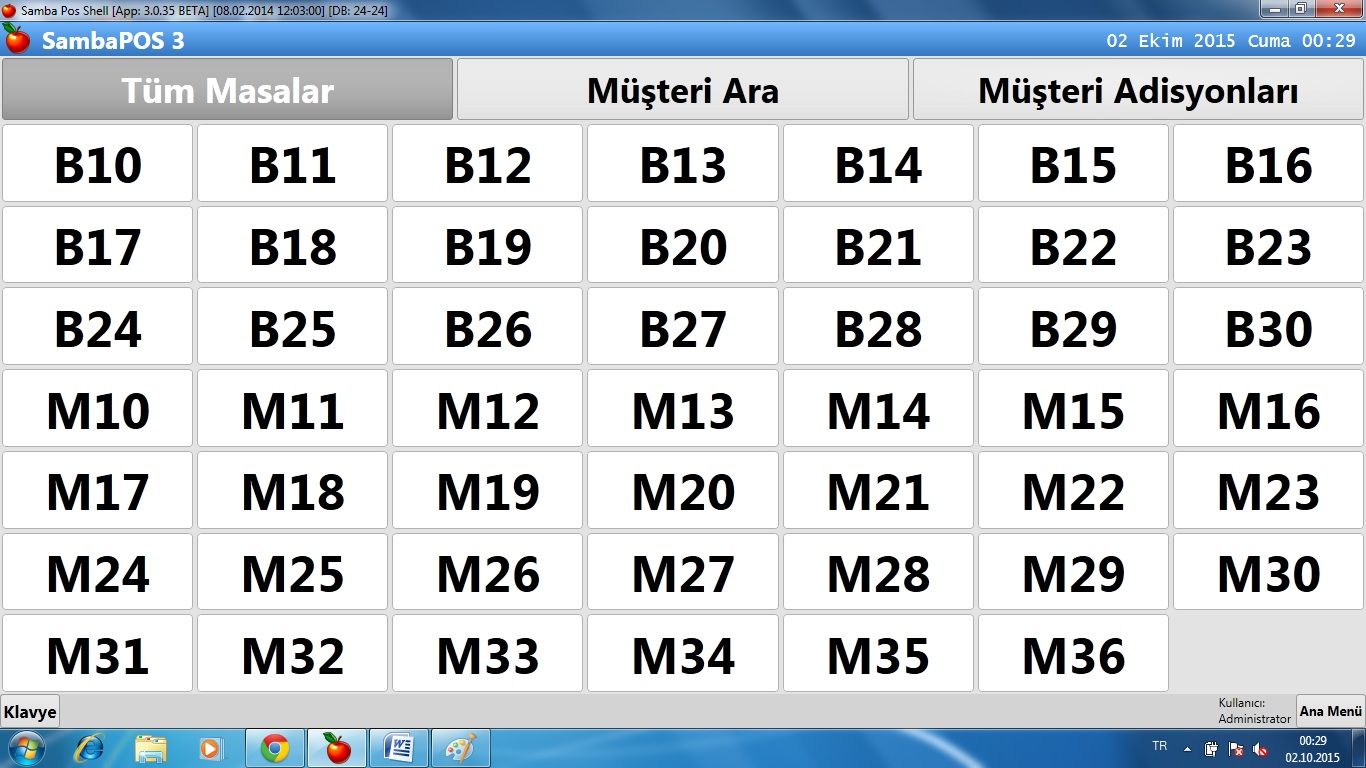Viewport: 1366px width, 768px height.
Task: Open the Müşteri Ara tab
Action: click(683, 90)
